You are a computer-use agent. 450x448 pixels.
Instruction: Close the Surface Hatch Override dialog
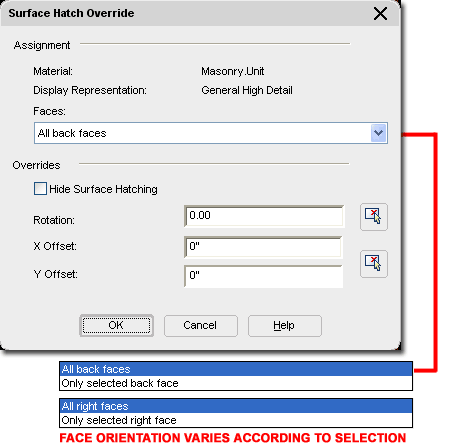pos(380,14)
